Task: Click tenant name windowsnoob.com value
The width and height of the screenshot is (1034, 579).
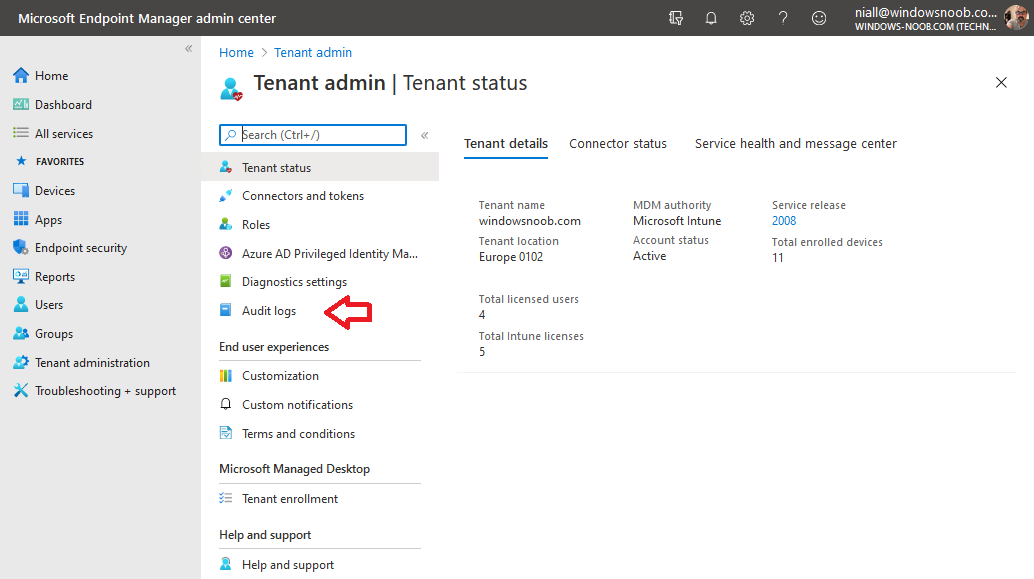Action: coord(530,221)
